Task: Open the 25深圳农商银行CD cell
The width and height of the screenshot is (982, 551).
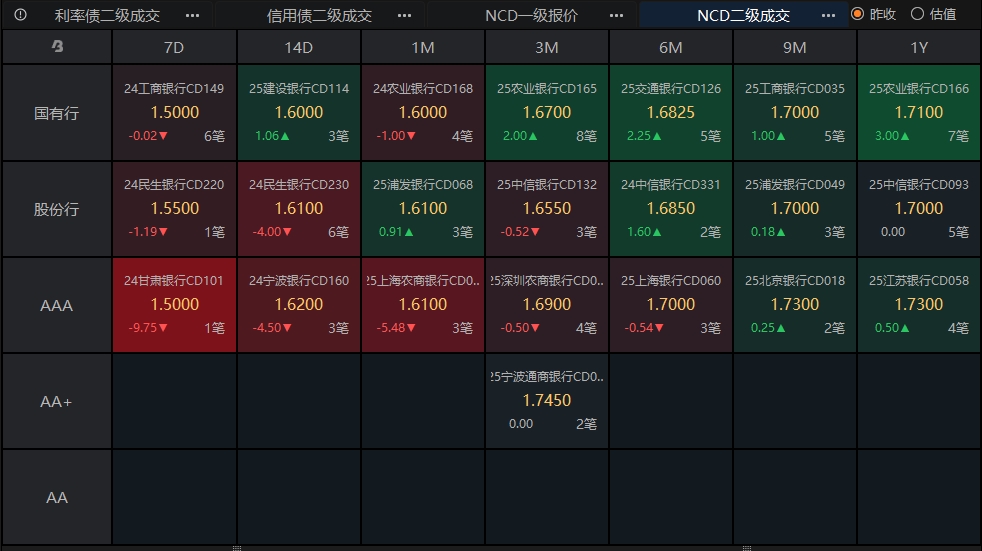Action: [547, 305]
